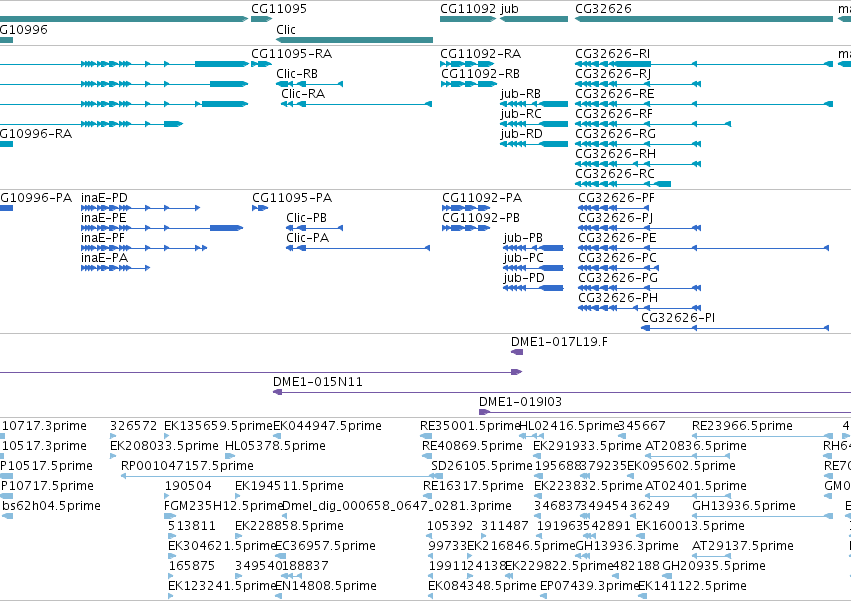Screen dimensions: 851x601
Task: Click EST GH20935.5prime
Action: [714, 566]
